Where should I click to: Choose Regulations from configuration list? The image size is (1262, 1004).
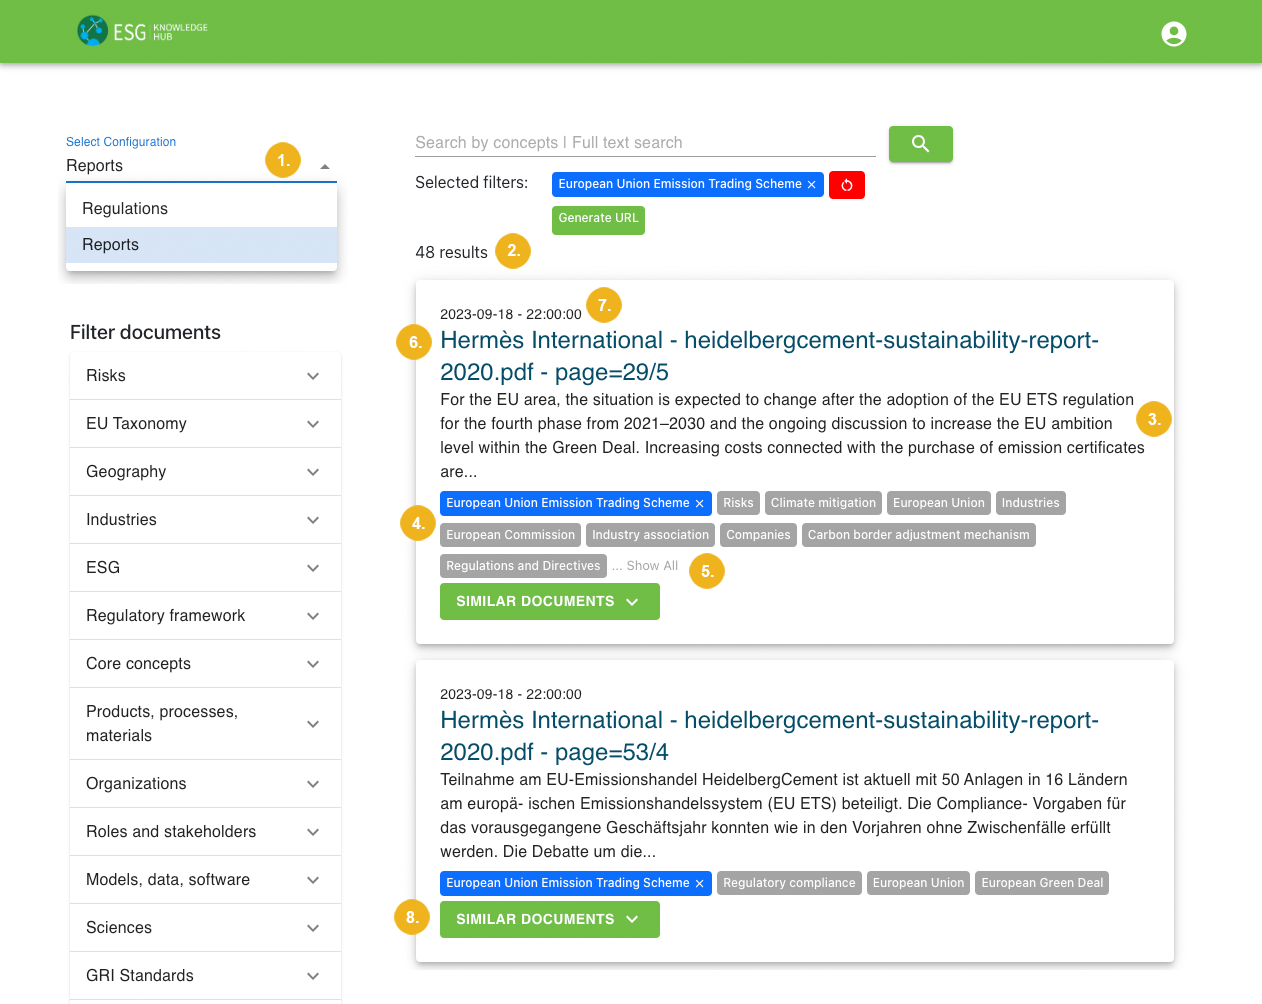(125, 209)
